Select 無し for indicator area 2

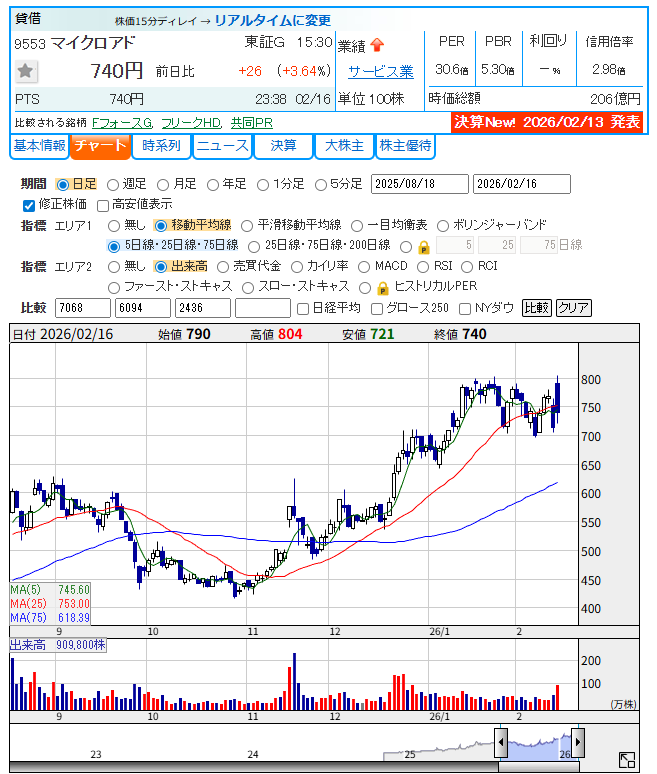click(x=114, y=267)
